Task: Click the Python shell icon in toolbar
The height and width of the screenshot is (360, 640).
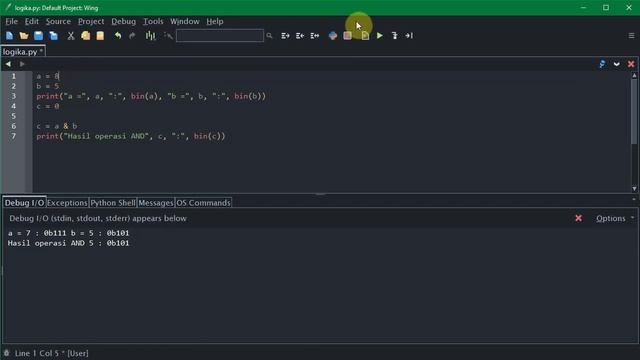Action: (333, 36)
